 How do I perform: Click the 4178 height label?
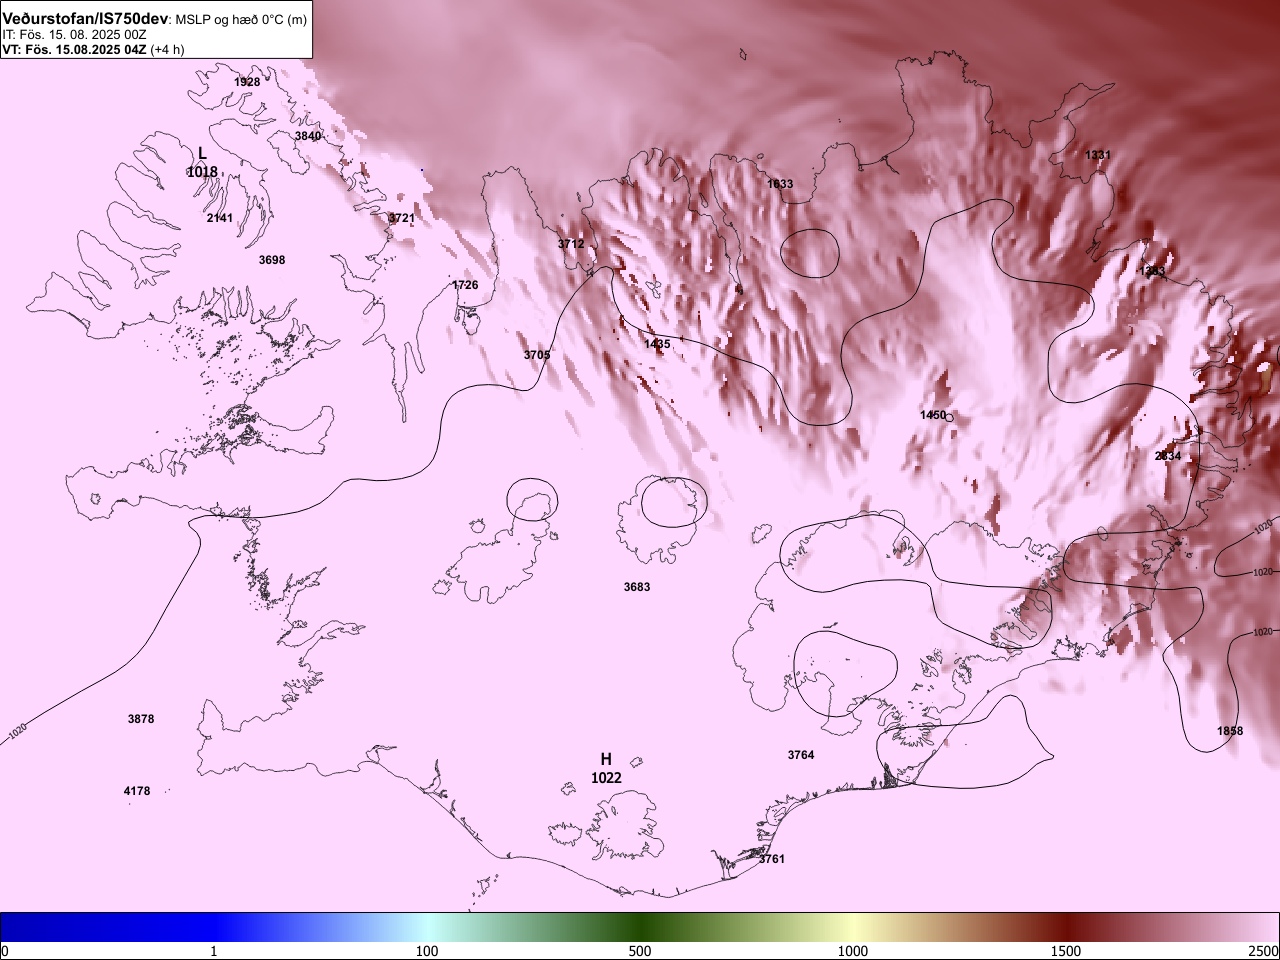tap(137, 791)
